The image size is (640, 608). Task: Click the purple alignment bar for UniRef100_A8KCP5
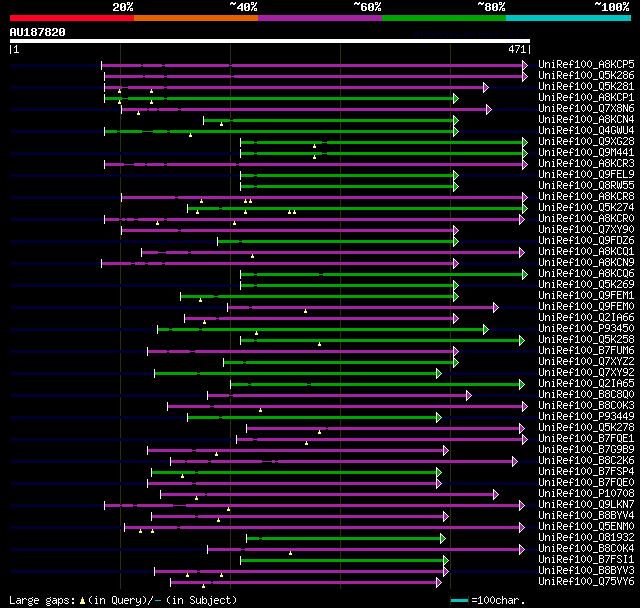tap(314, 65)
